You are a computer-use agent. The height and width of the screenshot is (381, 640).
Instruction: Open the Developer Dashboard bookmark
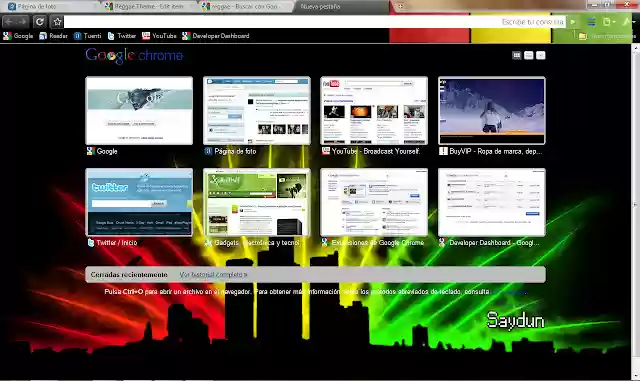tap(216, 36)
